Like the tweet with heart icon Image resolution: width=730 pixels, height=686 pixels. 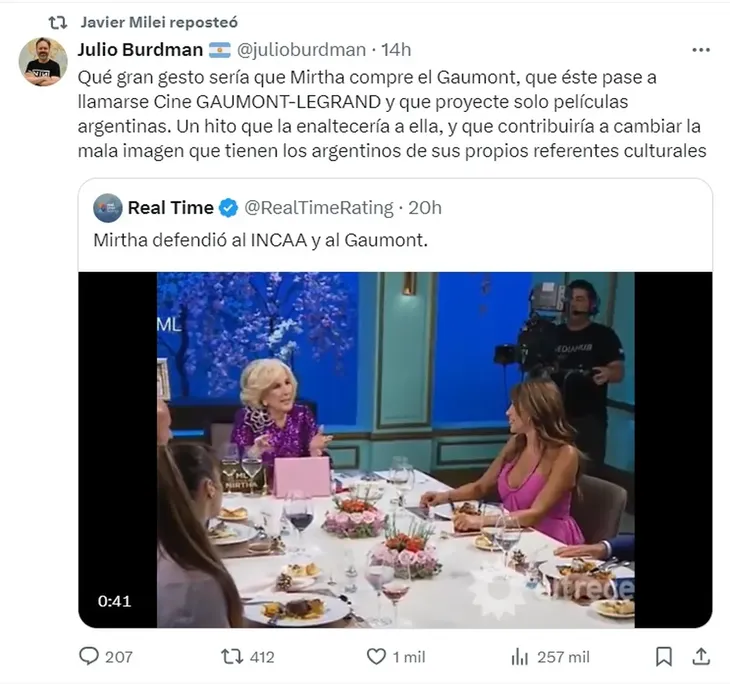pyautogui.click(x=376, y=656)
